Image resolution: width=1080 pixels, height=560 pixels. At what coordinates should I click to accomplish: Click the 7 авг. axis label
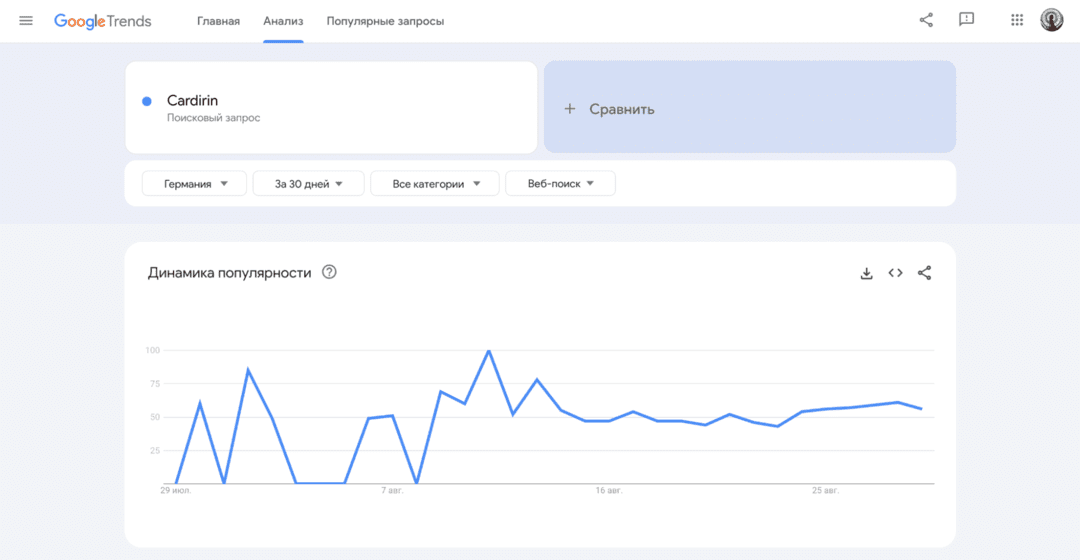click(392, 490)
